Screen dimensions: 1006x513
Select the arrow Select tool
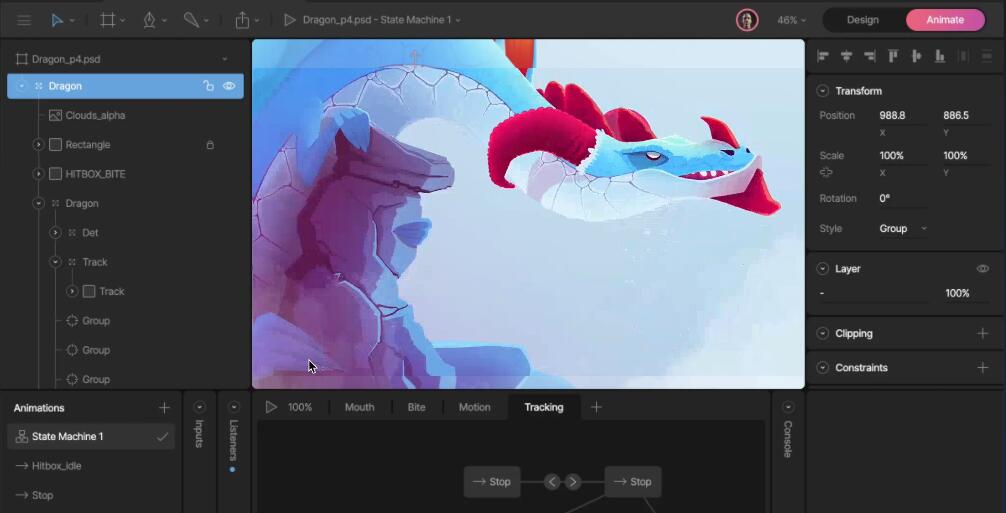57,20
